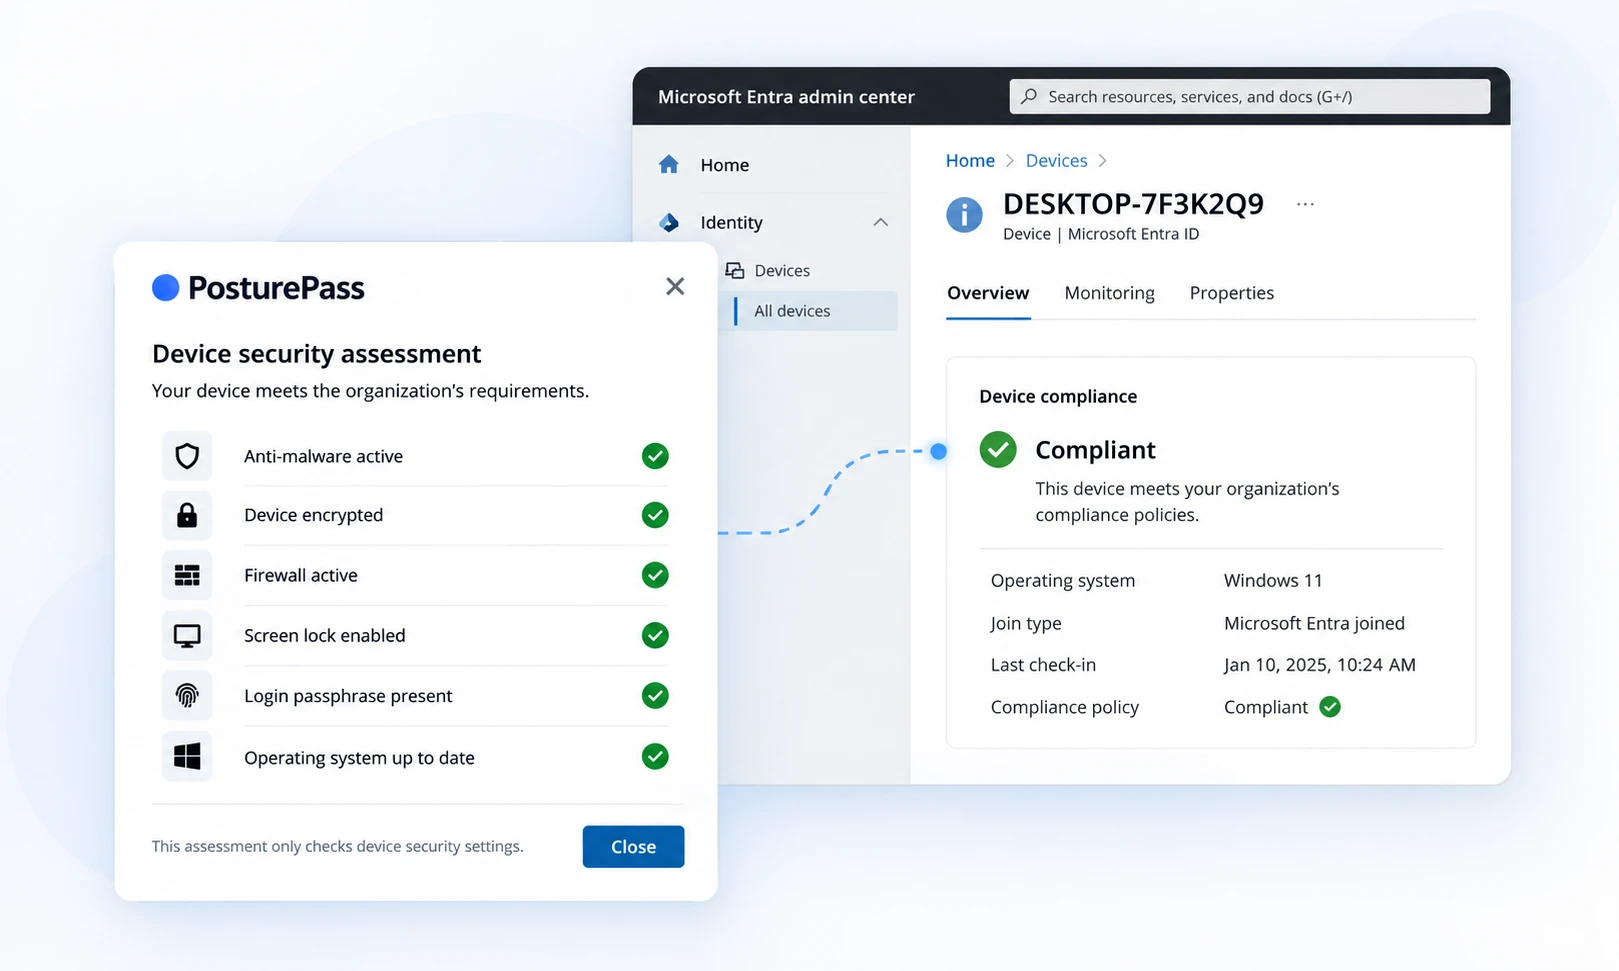The width and height of the screenshot is (1619, 971).
Task: Click green check for Operating system up to date
Action: coord(655,756)
